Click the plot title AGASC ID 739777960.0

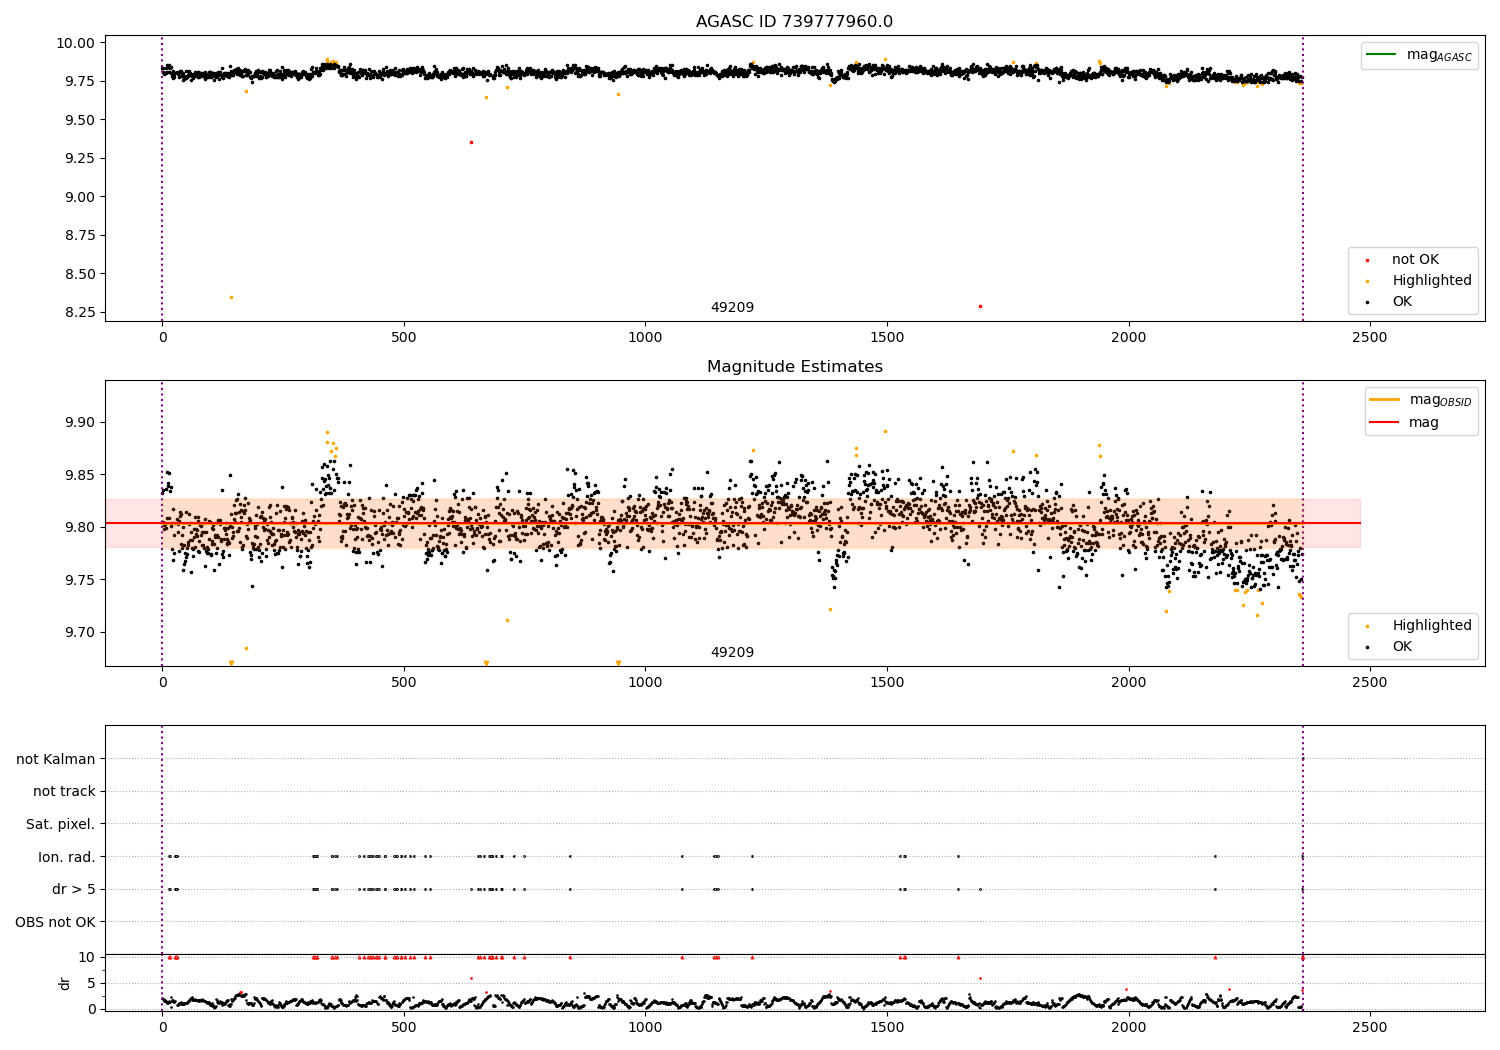click(x=794, y=21)
